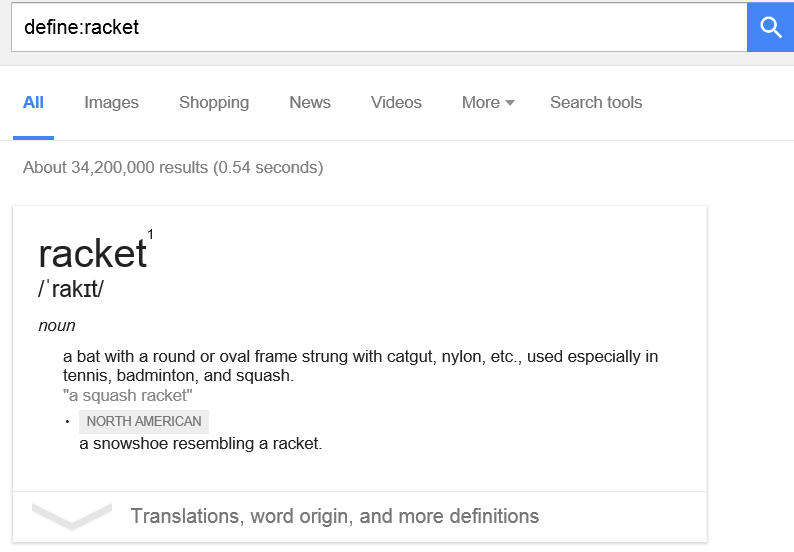
Task: Open the More dropdown menu
Action: pyautogui.click(x=488, y=103)
